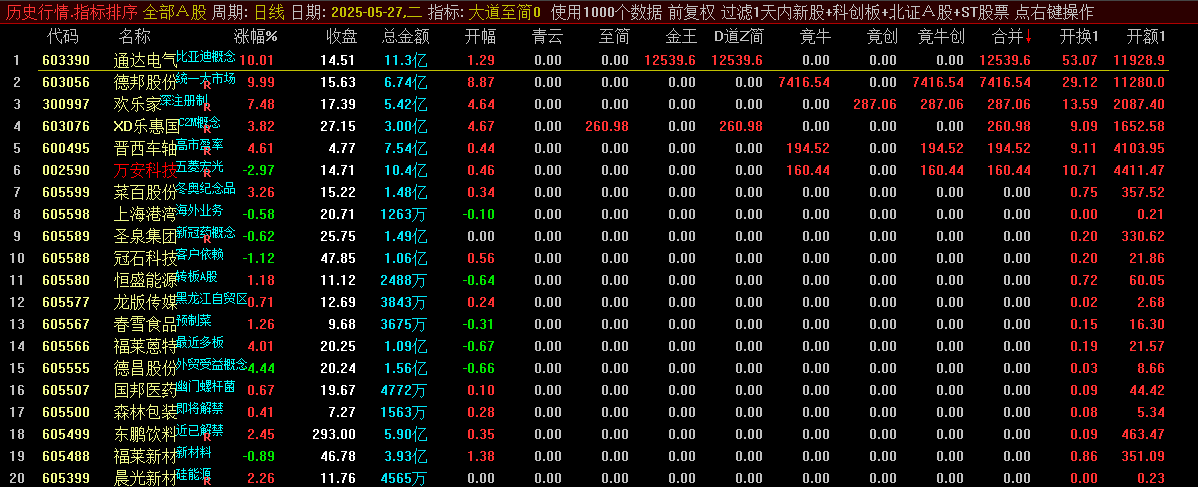Image resolution: width=1198 pixels, height=487 pixels.
Task: Click the 历史行情.指标排序 title text
Action: [x=72, y=12]
